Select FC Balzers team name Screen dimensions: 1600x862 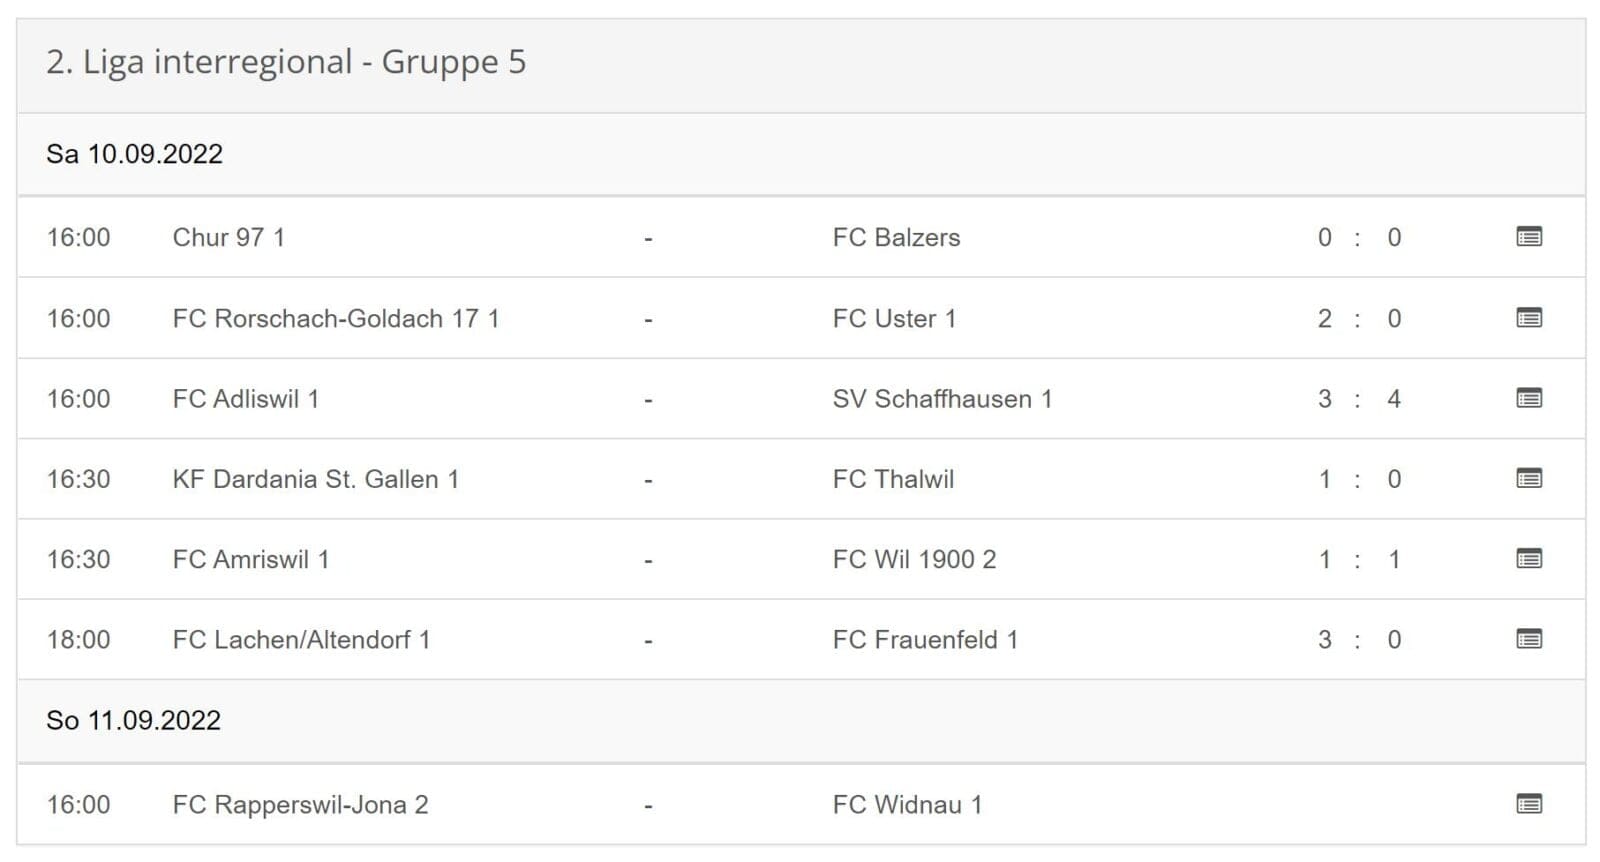896,237
